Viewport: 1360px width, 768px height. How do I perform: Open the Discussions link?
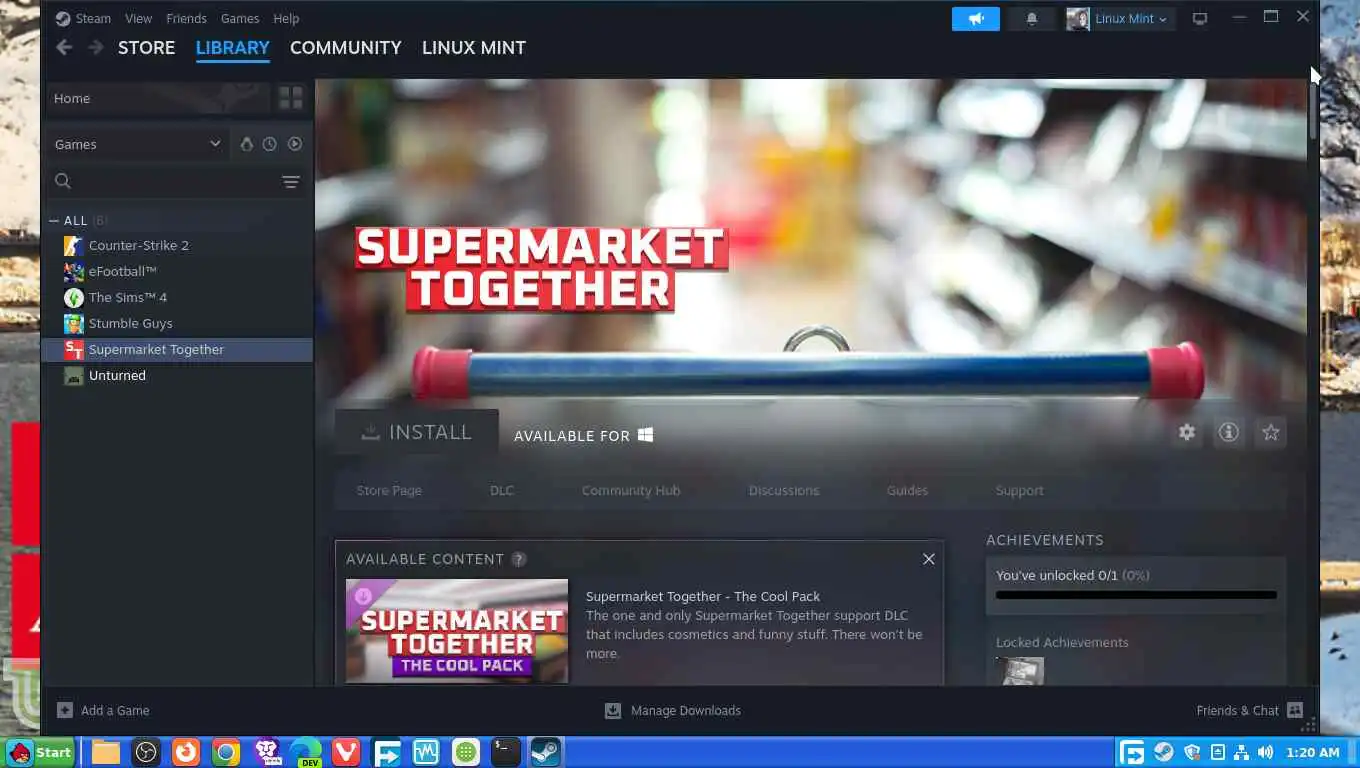(784, 490)
